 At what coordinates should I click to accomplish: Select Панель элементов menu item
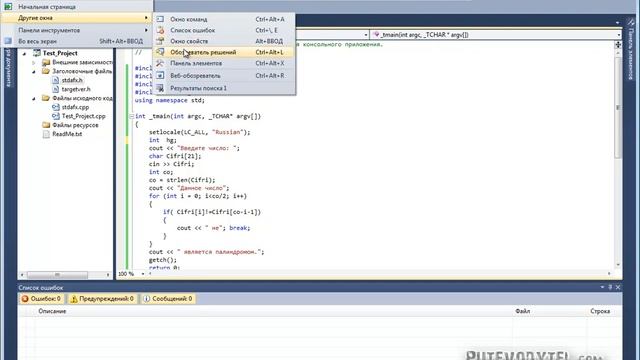(x=224, y=63)
